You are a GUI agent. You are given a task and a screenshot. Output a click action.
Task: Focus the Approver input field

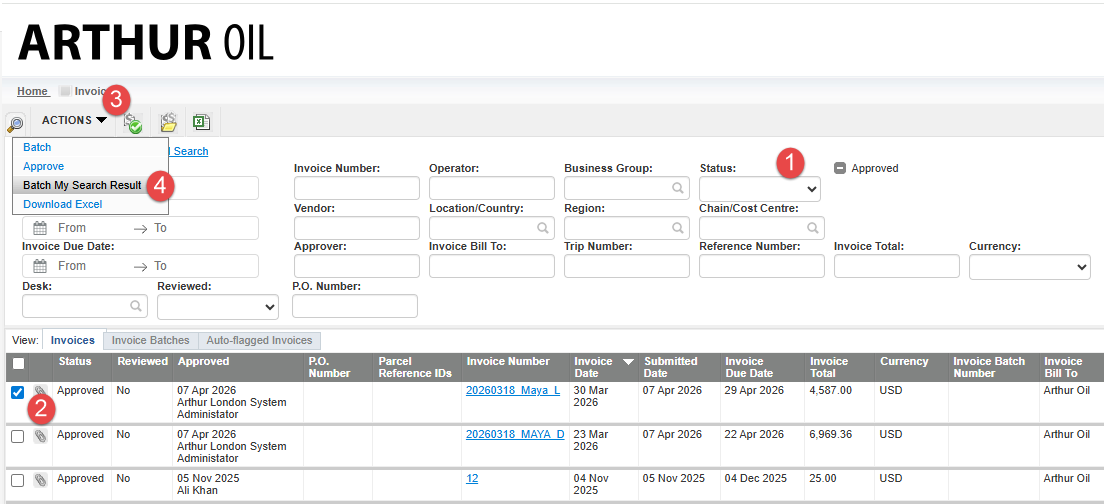click(x=357, y=266)
